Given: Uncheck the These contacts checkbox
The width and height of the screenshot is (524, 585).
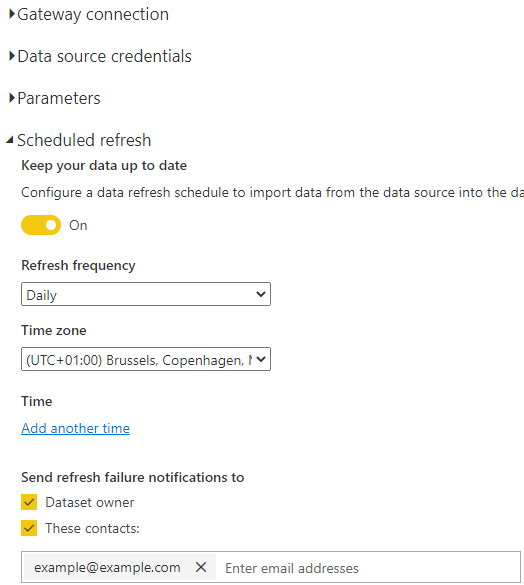Looking at the screenshot, I should 29,528.
